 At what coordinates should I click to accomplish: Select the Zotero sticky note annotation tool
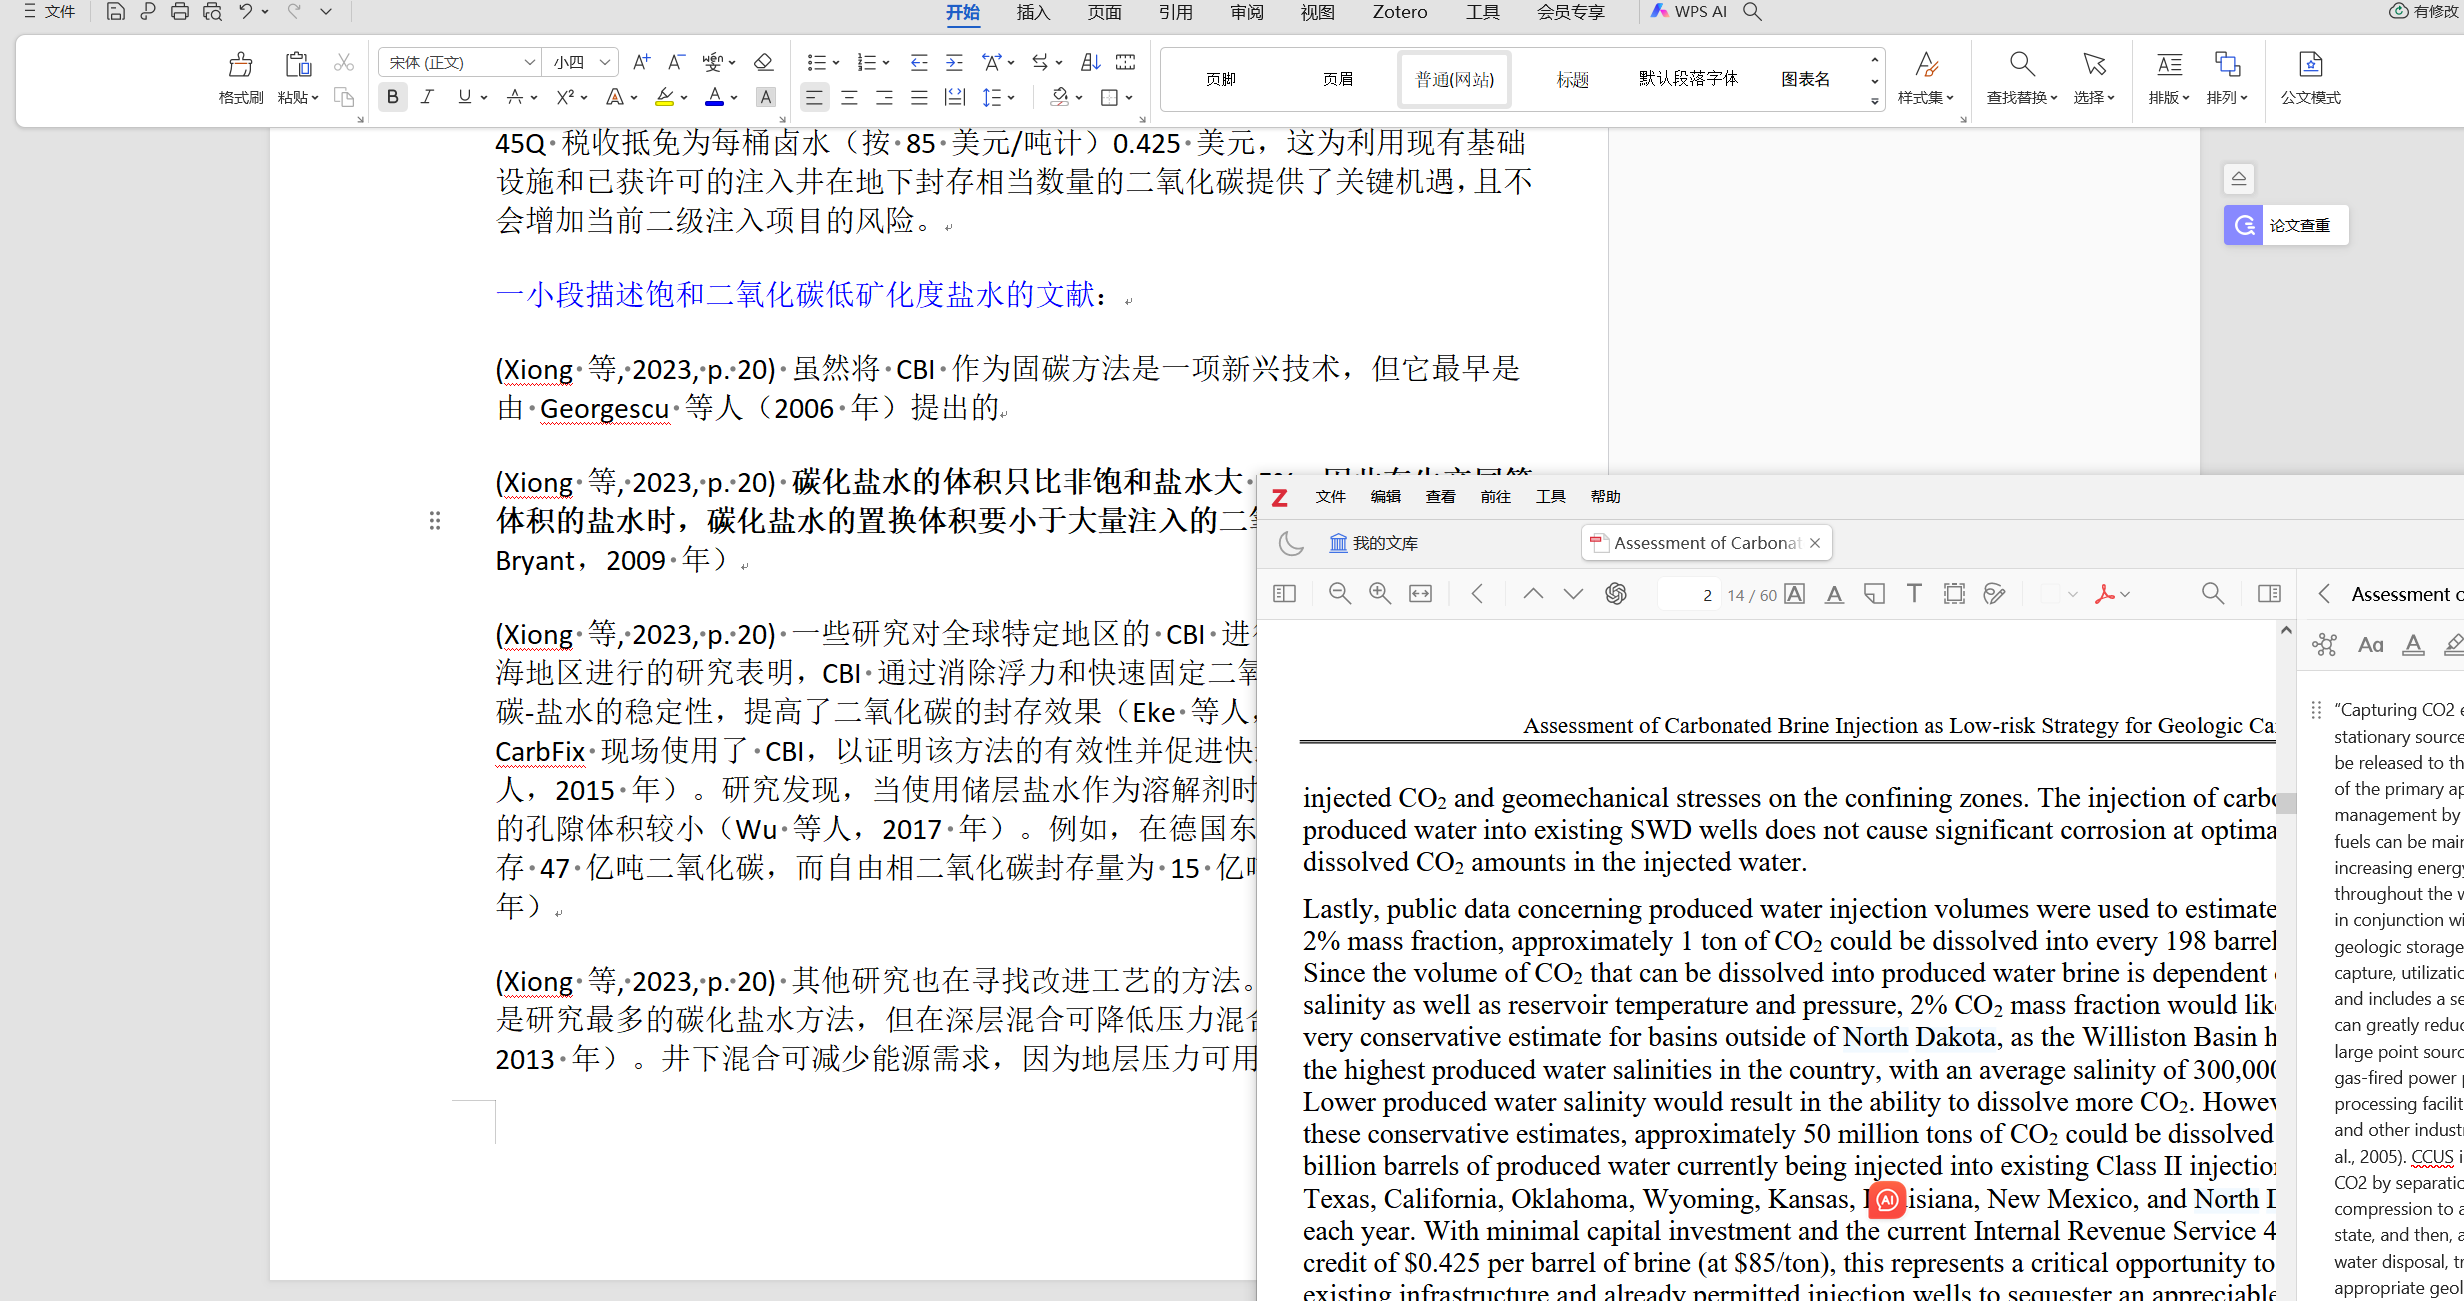pos(1874,594)
